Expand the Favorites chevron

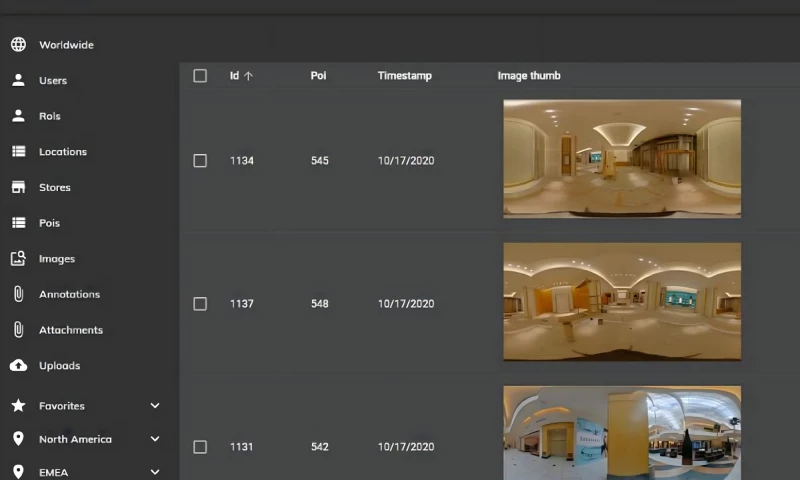(x=155, y=406)
